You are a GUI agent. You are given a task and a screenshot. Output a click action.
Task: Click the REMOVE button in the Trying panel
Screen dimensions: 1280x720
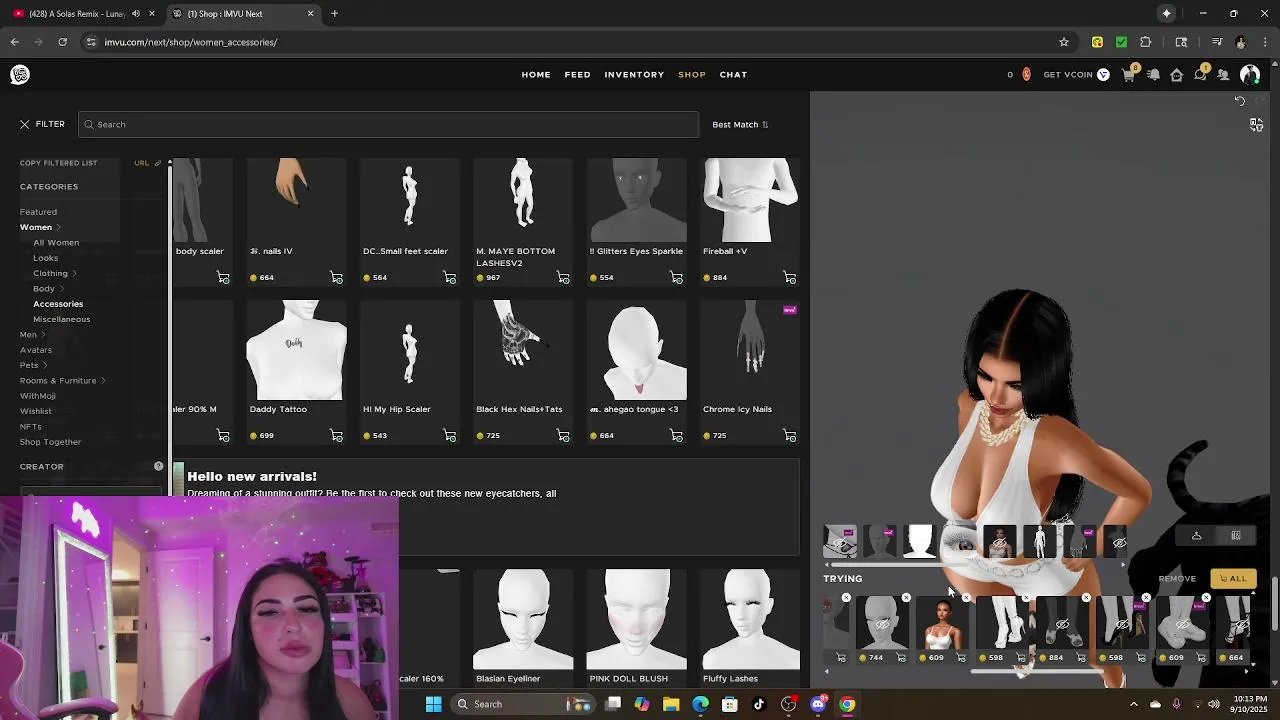pyautogui.click(x=1177, y=579)
